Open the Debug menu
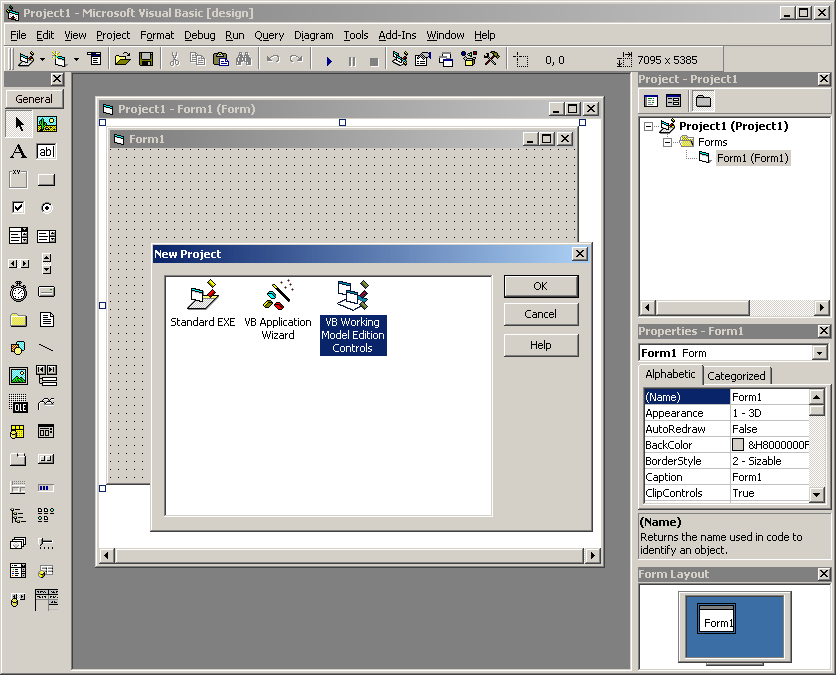 click(200, 35)
